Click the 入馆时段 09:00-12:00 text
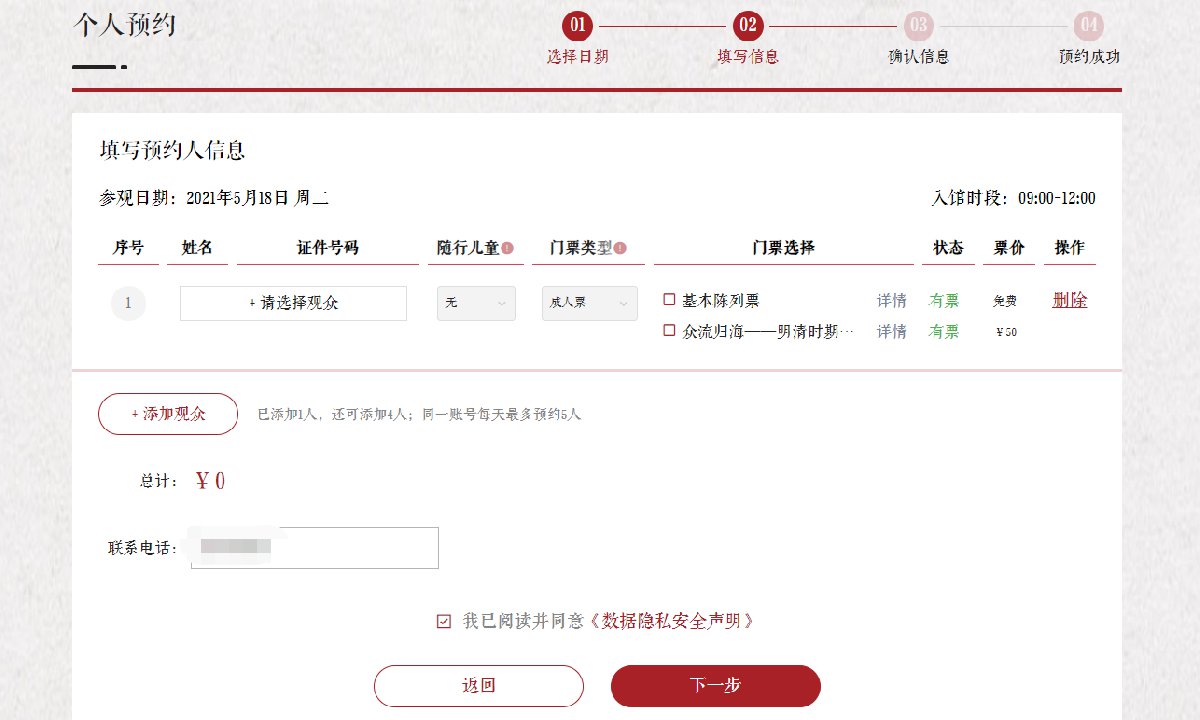Image resolution: width=1200 pixels, height=720 pixels. click(x=1013, y=198)
